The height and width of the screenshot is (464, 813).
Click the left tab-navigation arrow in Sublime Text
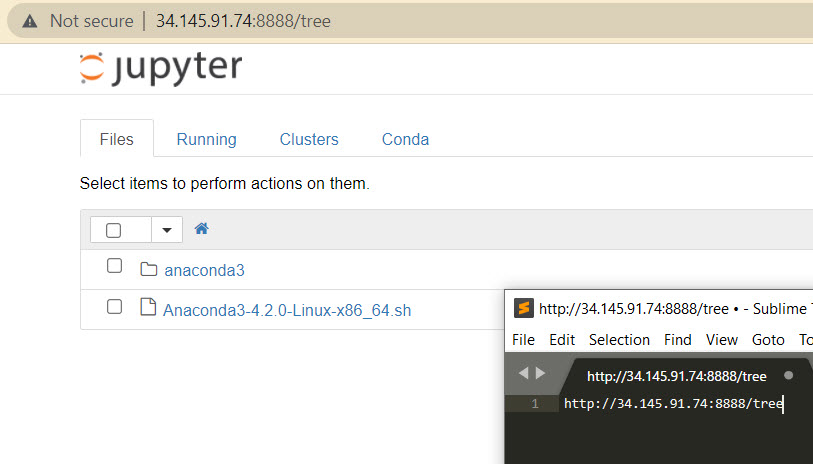524,373
